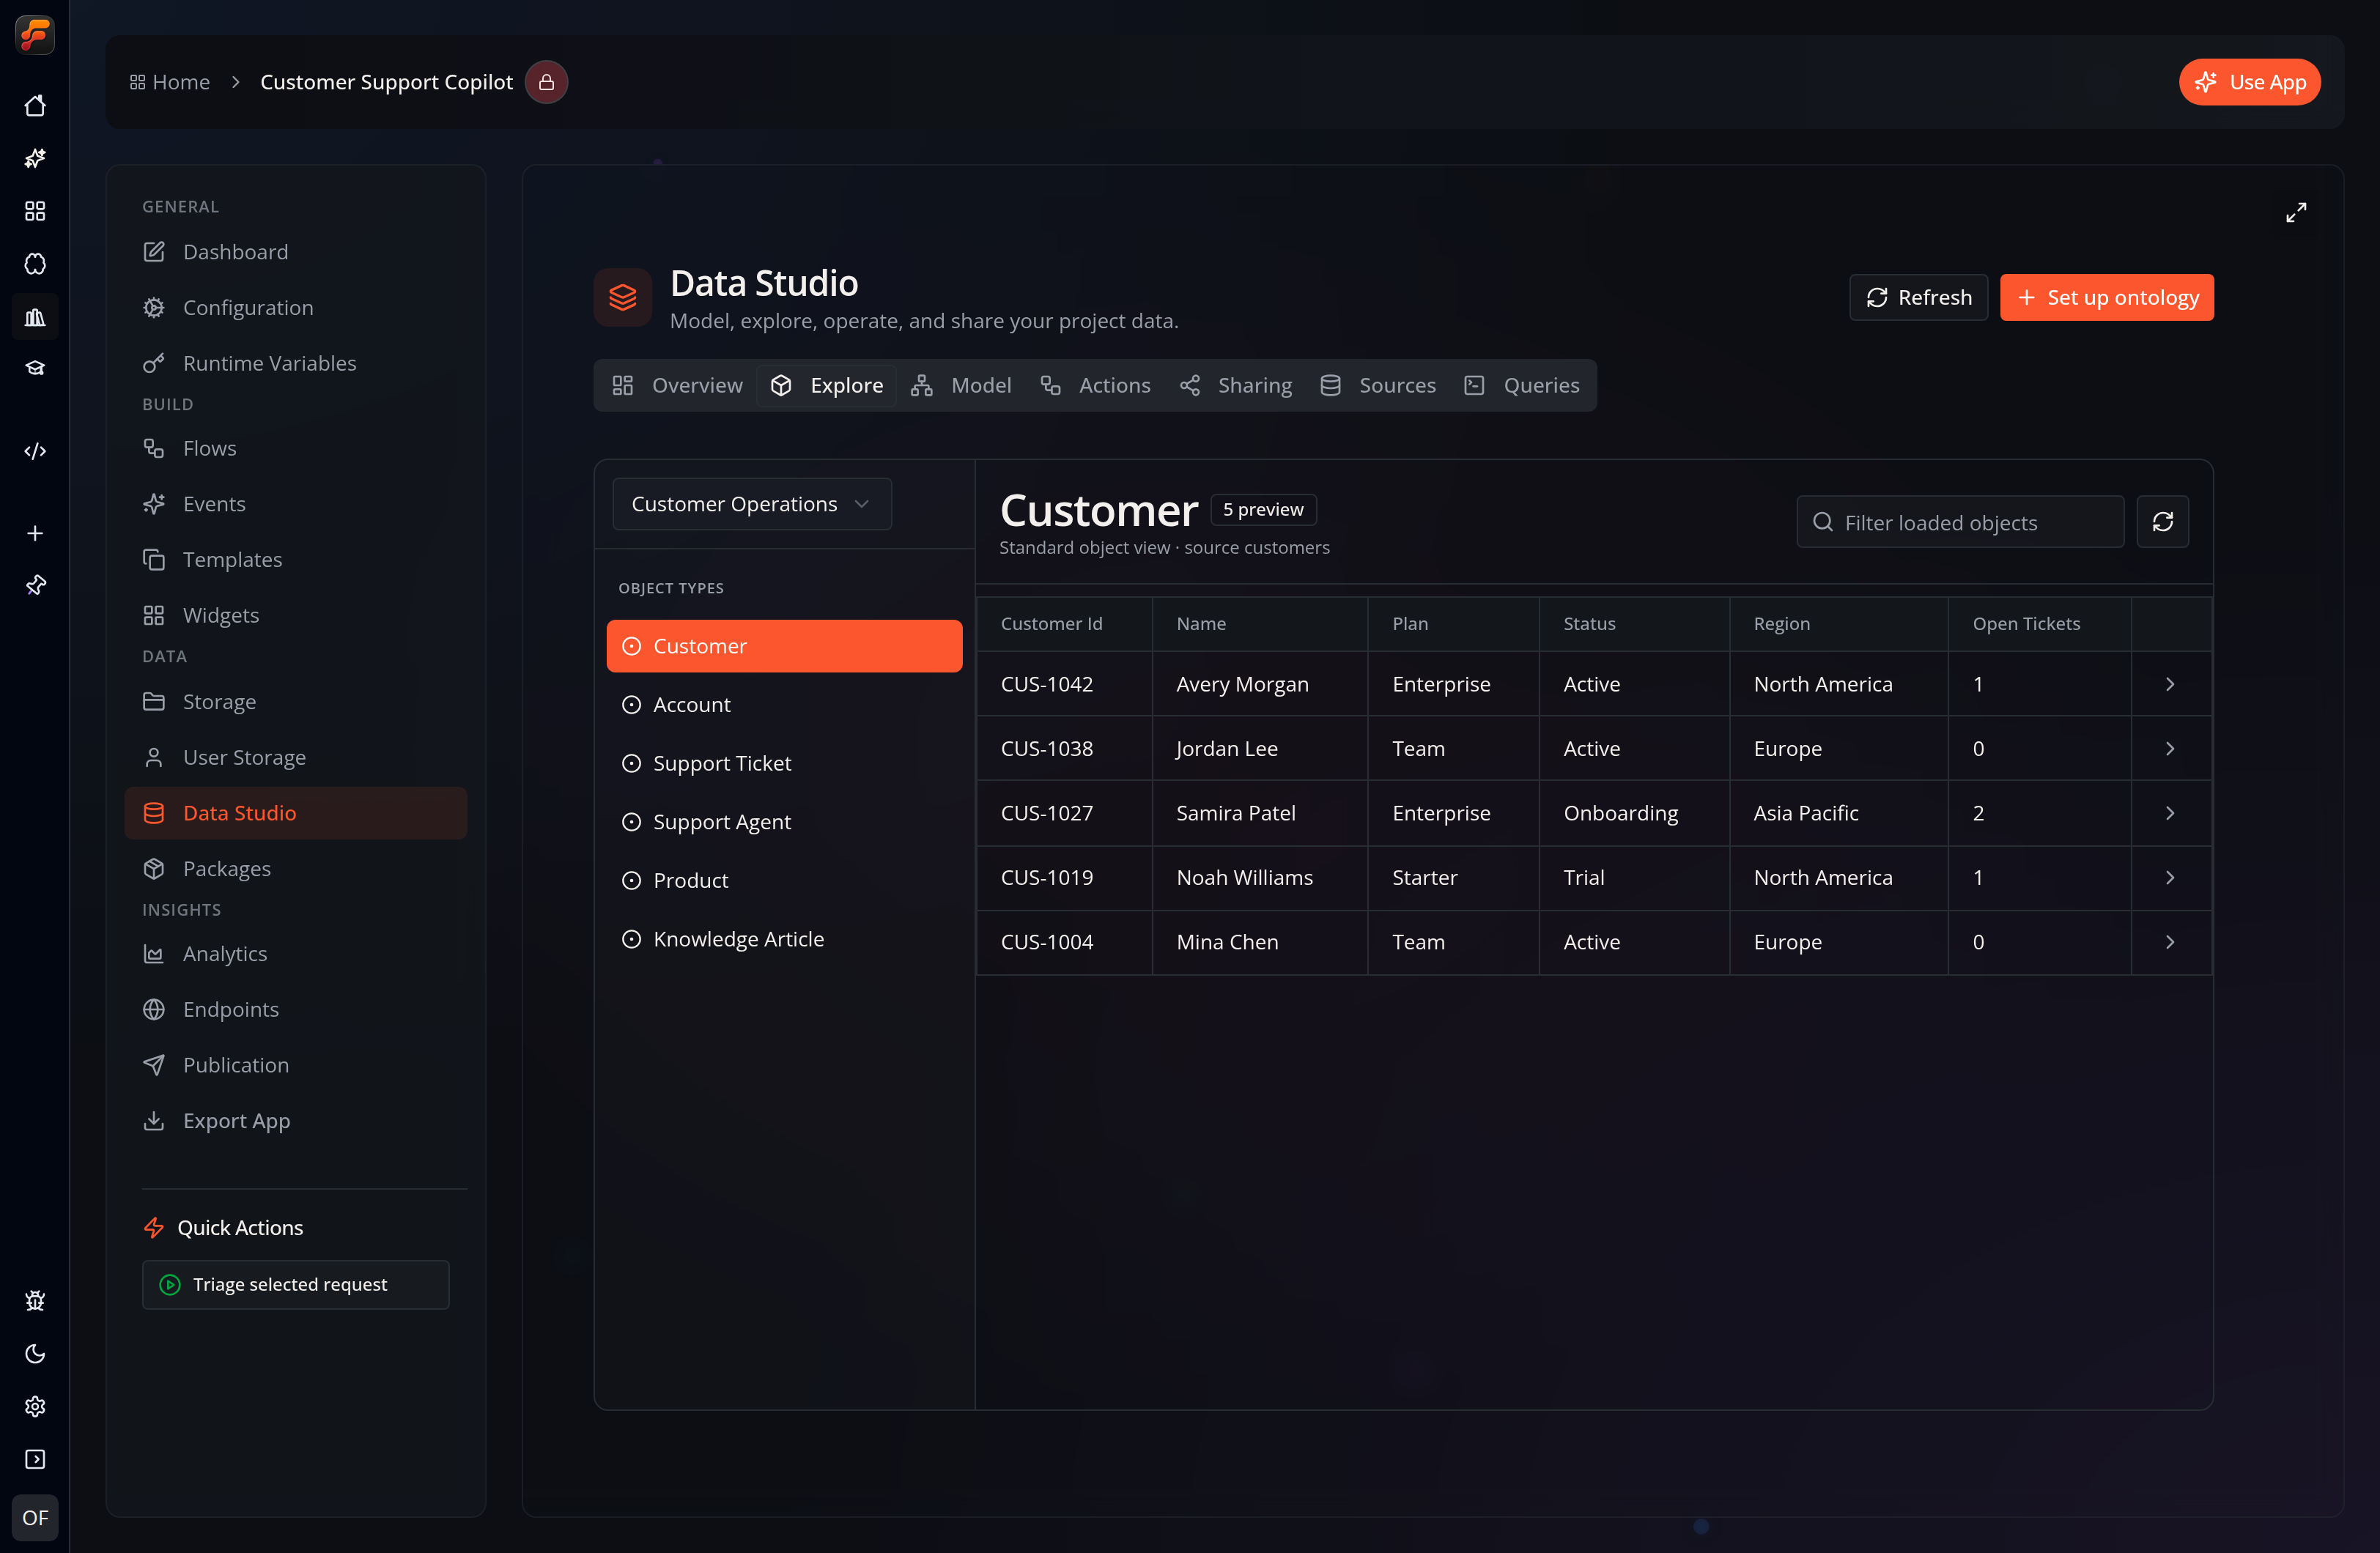Run Triage selected request quick action
This screenshot has height=1553, width=2380.
tap(296, 1285)
